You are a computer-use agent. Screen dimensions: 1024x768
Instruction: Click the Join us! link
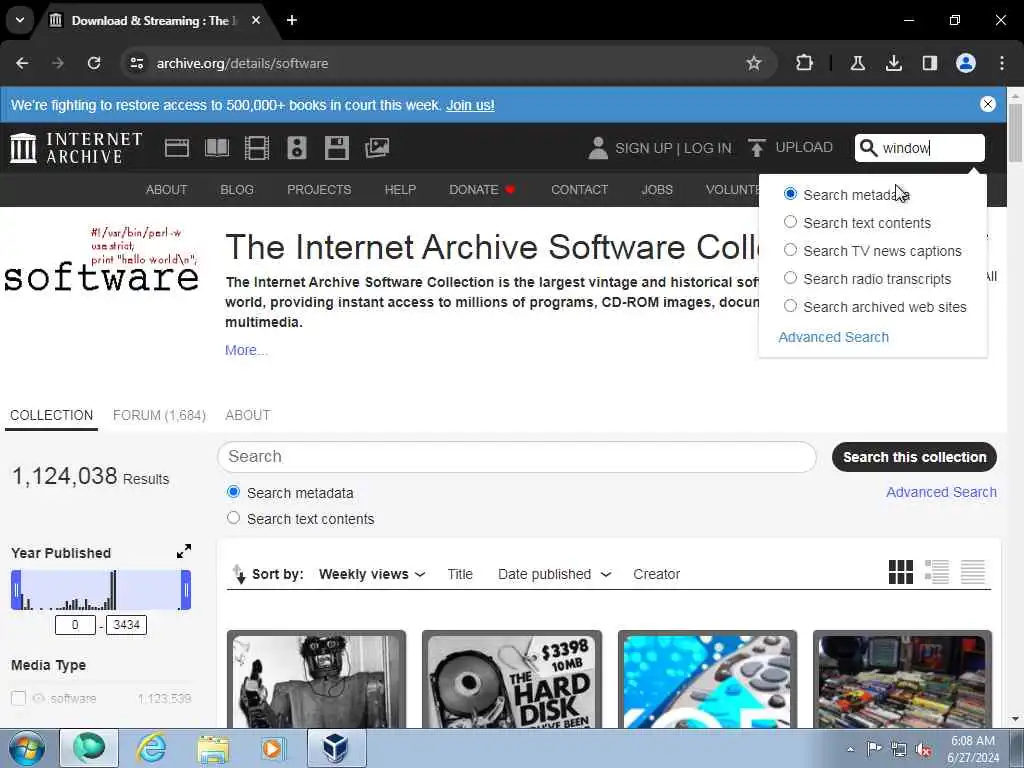(470, 105)
